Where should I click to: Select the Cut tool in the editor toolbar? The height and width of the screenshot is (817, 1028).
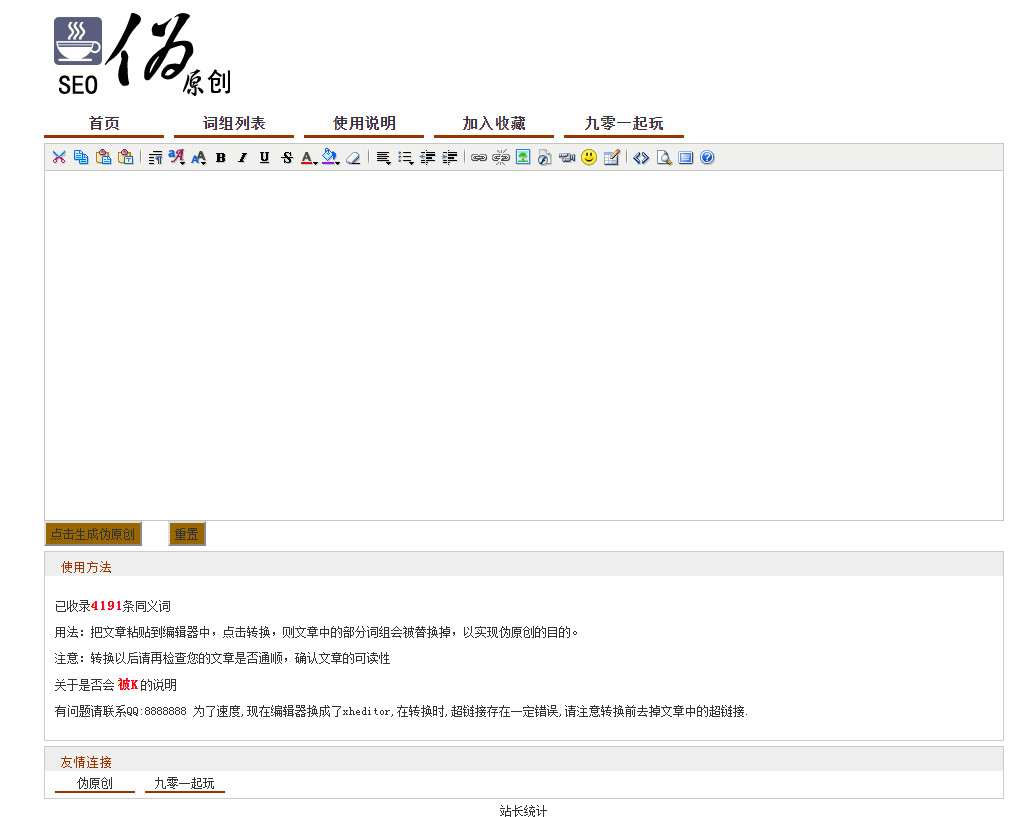59,157
